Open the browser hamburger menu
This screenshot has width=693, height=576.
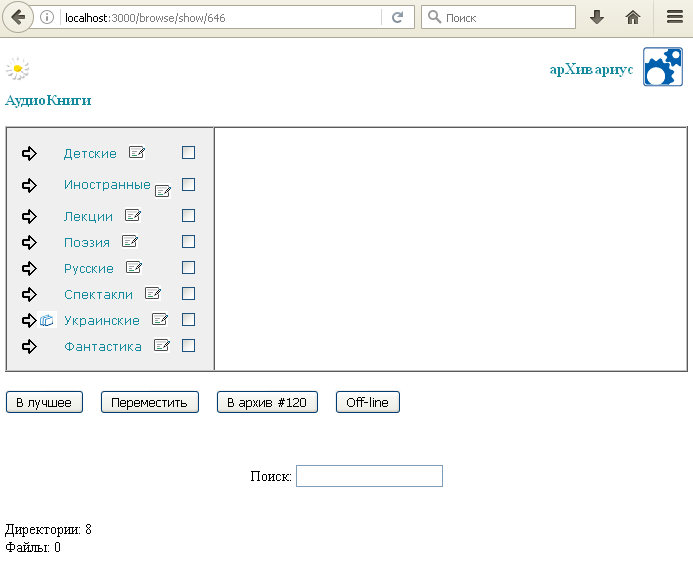674,17
